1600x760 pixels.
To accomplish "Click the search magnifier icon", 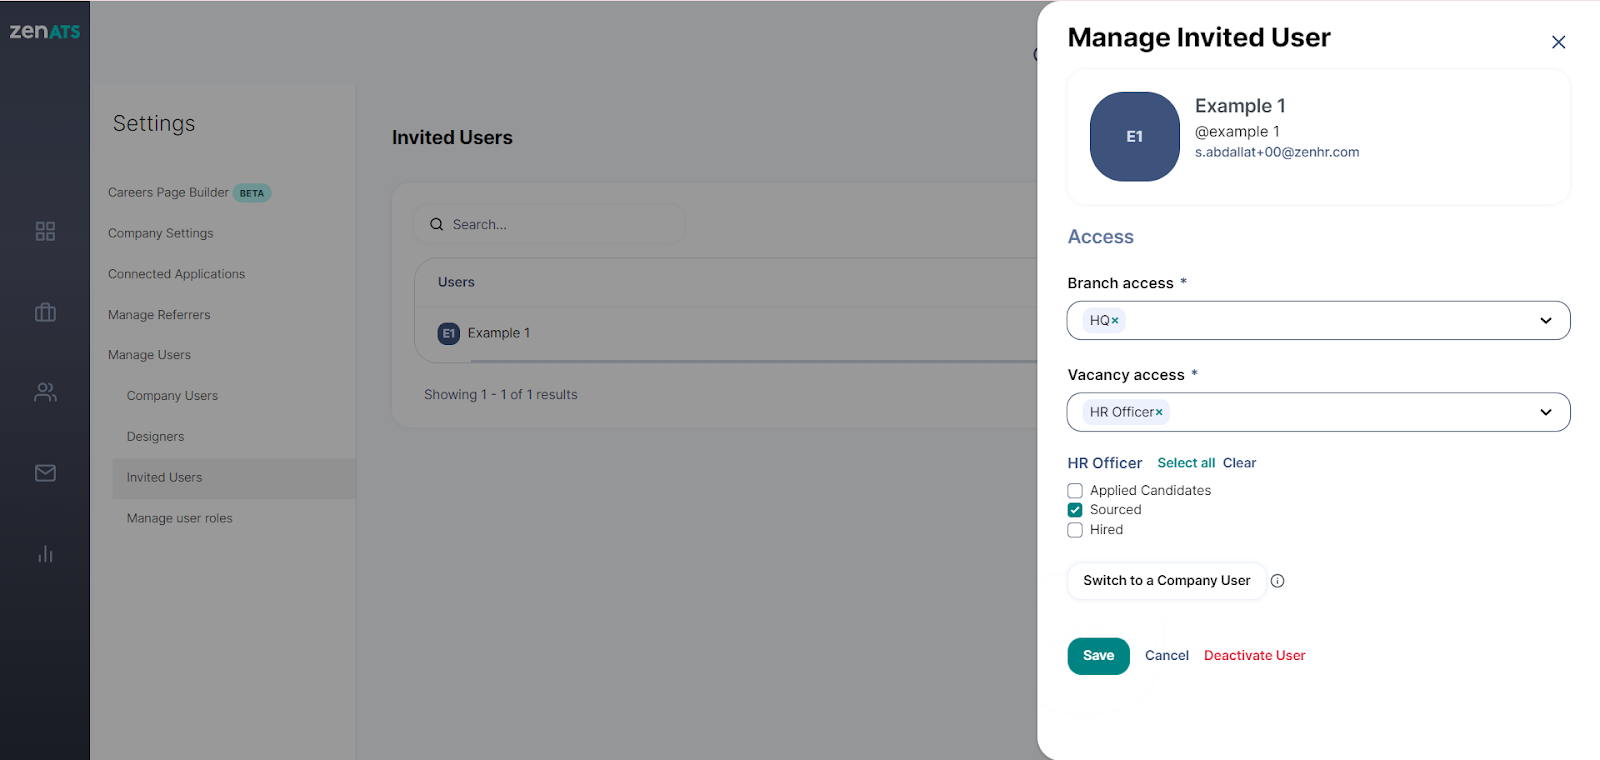I will pos(437,225).
